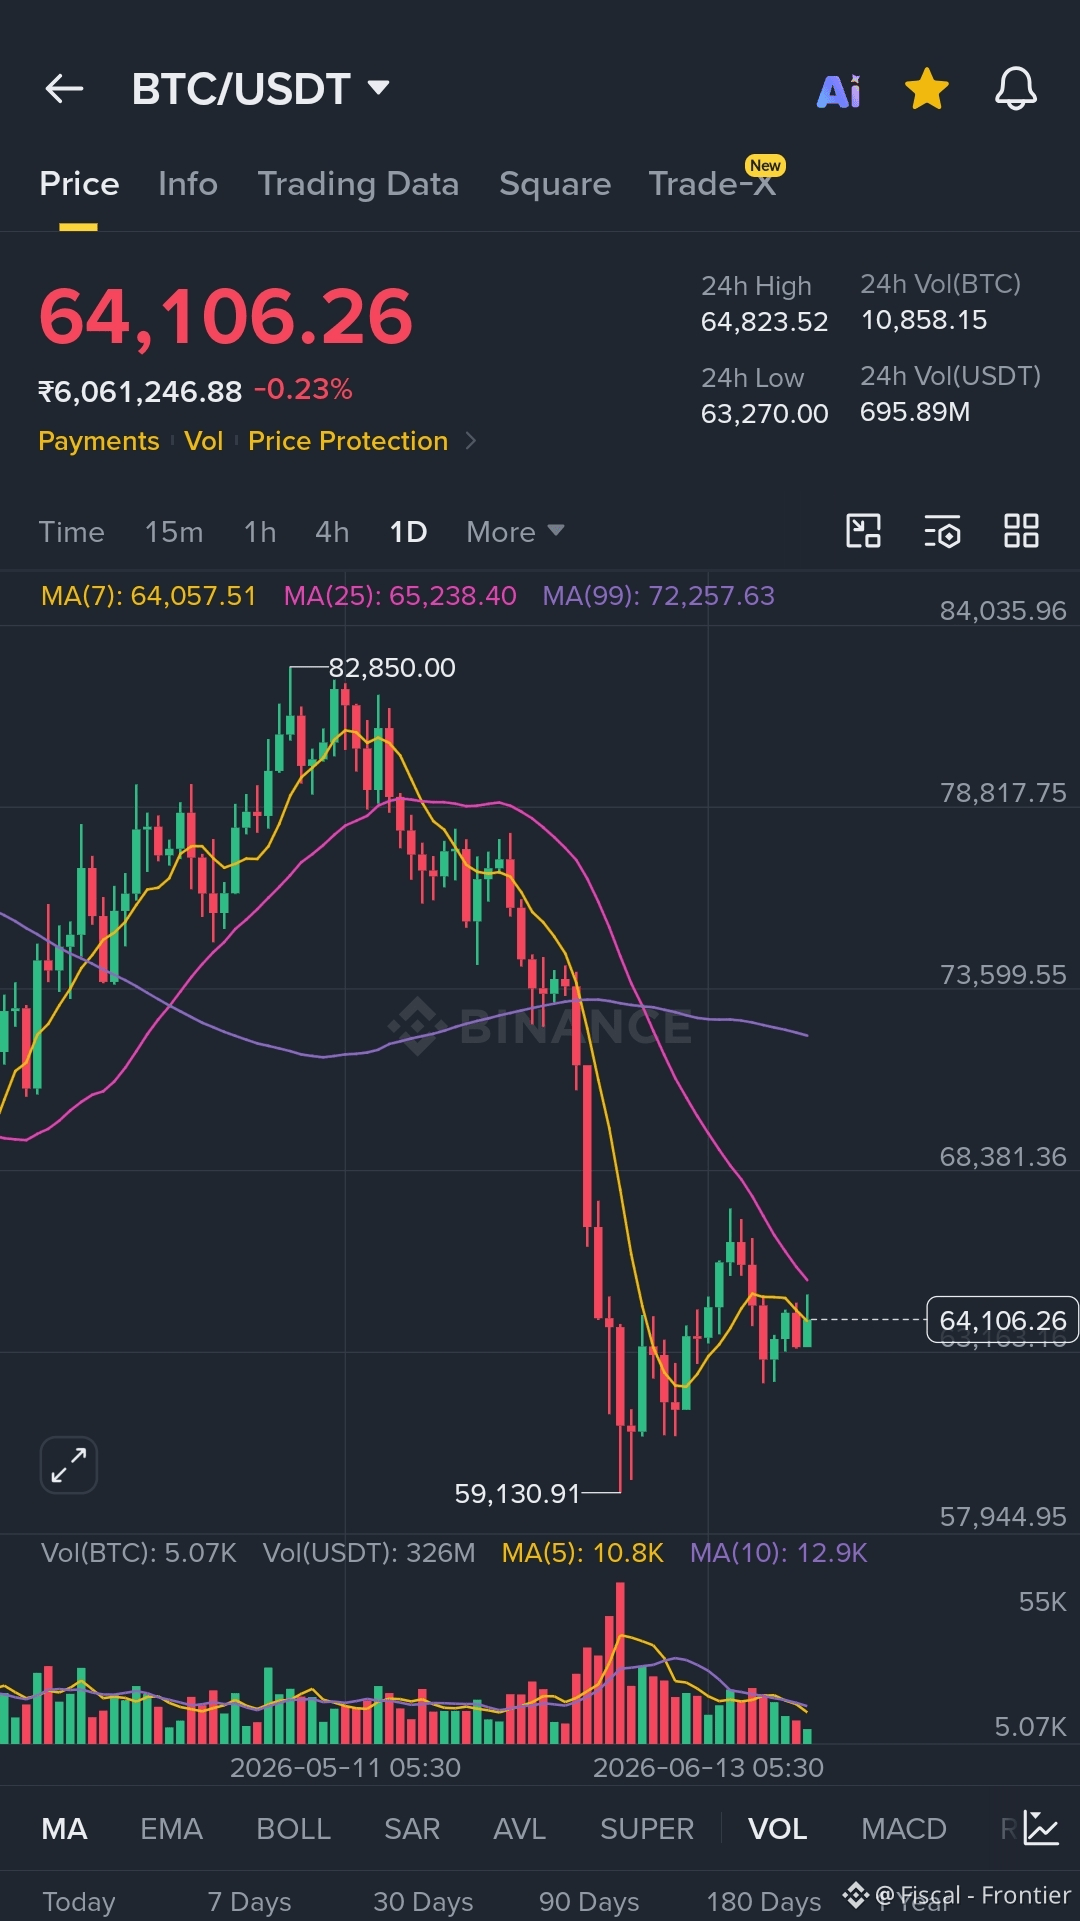
Task: Select the Today range
Action: click(x=79, y=1901)
